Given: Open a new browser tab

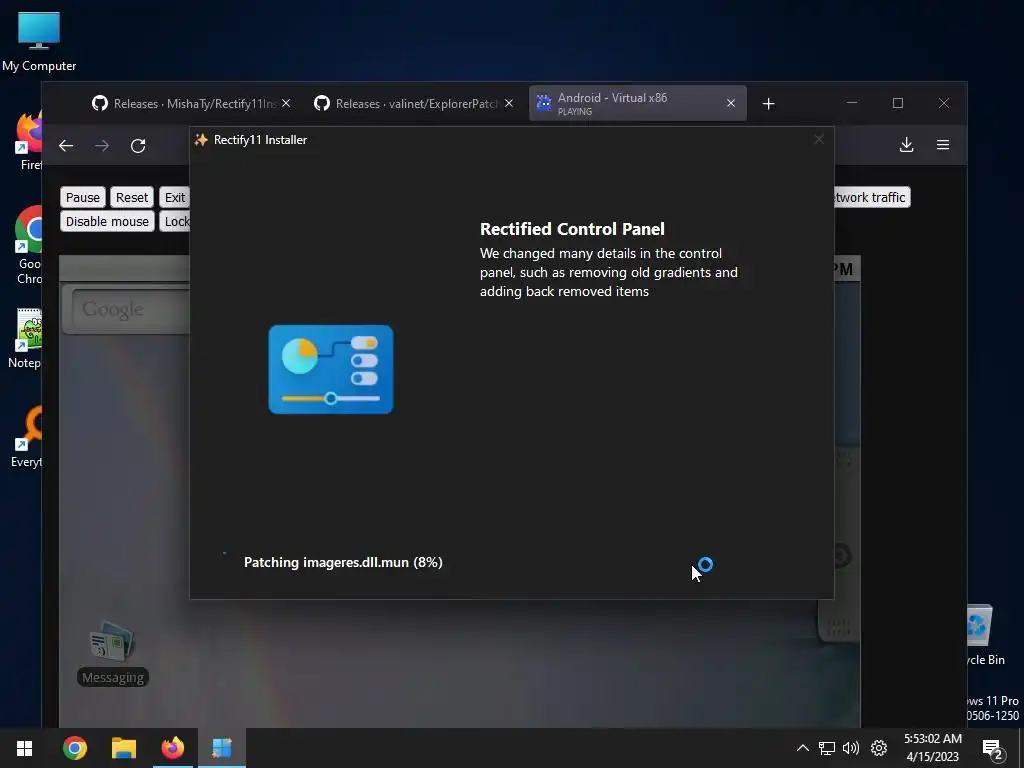Looking at the screenshot, I should click(769, 104).
